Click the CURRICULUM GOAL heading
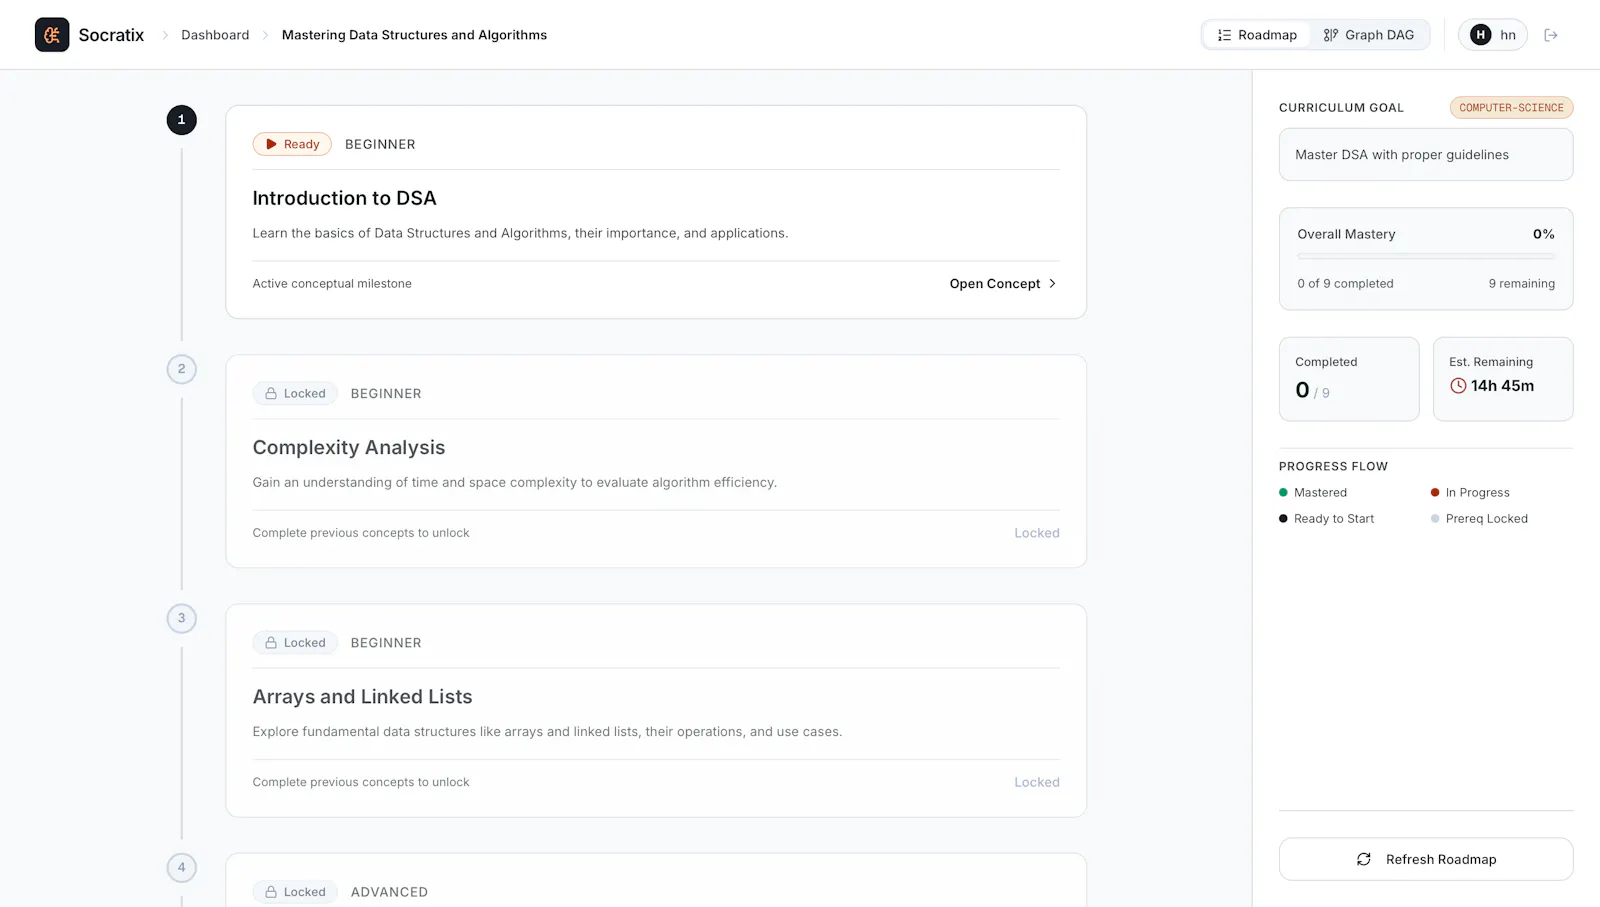This screenshot has width=1600, height=907. pos(1341,108)
